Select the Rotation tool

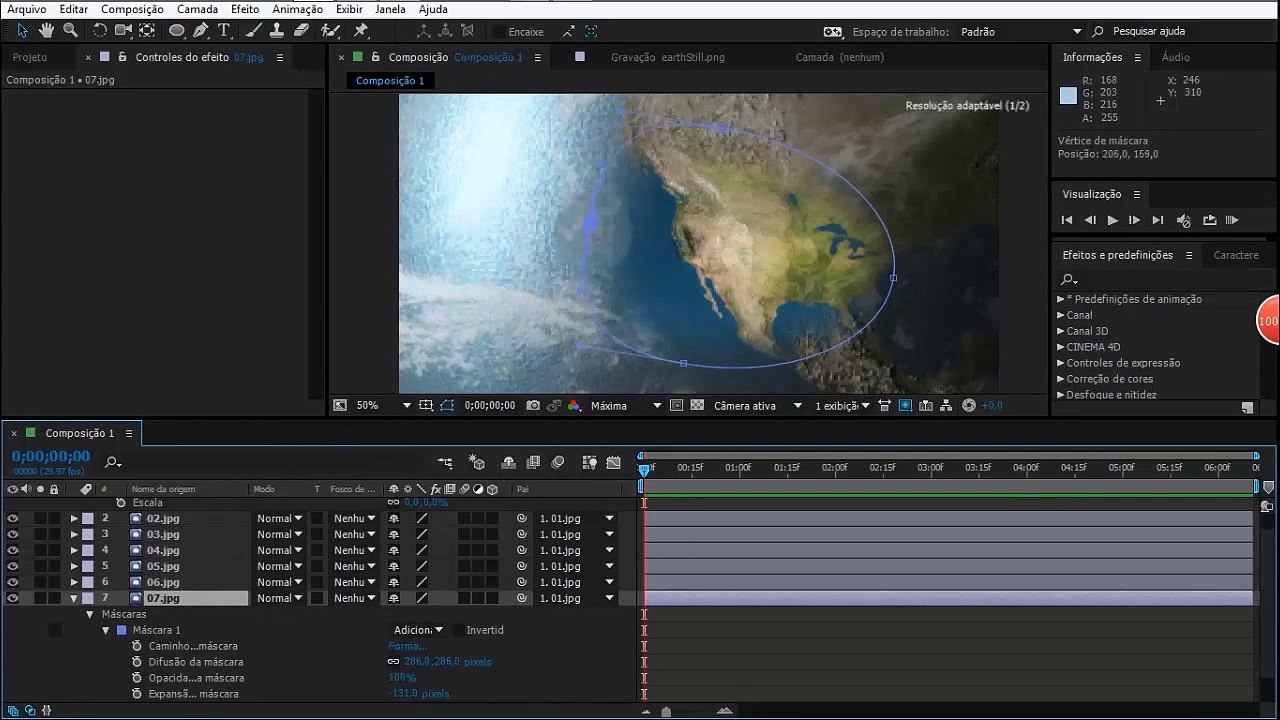(x=99, y=31)
